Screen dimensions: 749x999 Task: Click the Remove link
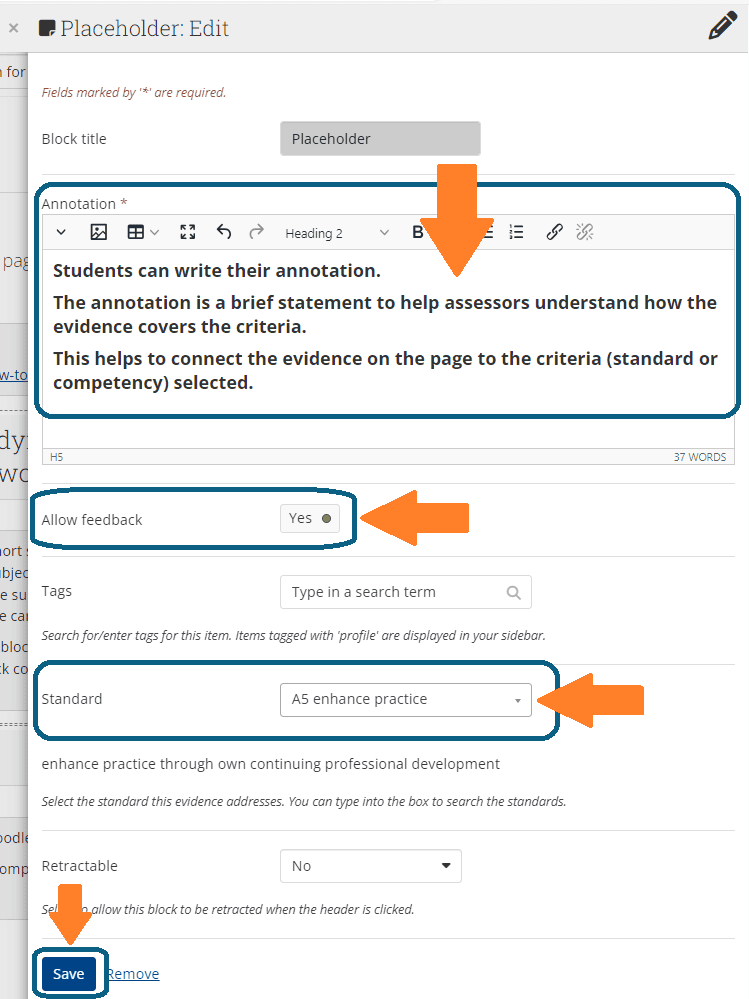[x=133, y=974]
